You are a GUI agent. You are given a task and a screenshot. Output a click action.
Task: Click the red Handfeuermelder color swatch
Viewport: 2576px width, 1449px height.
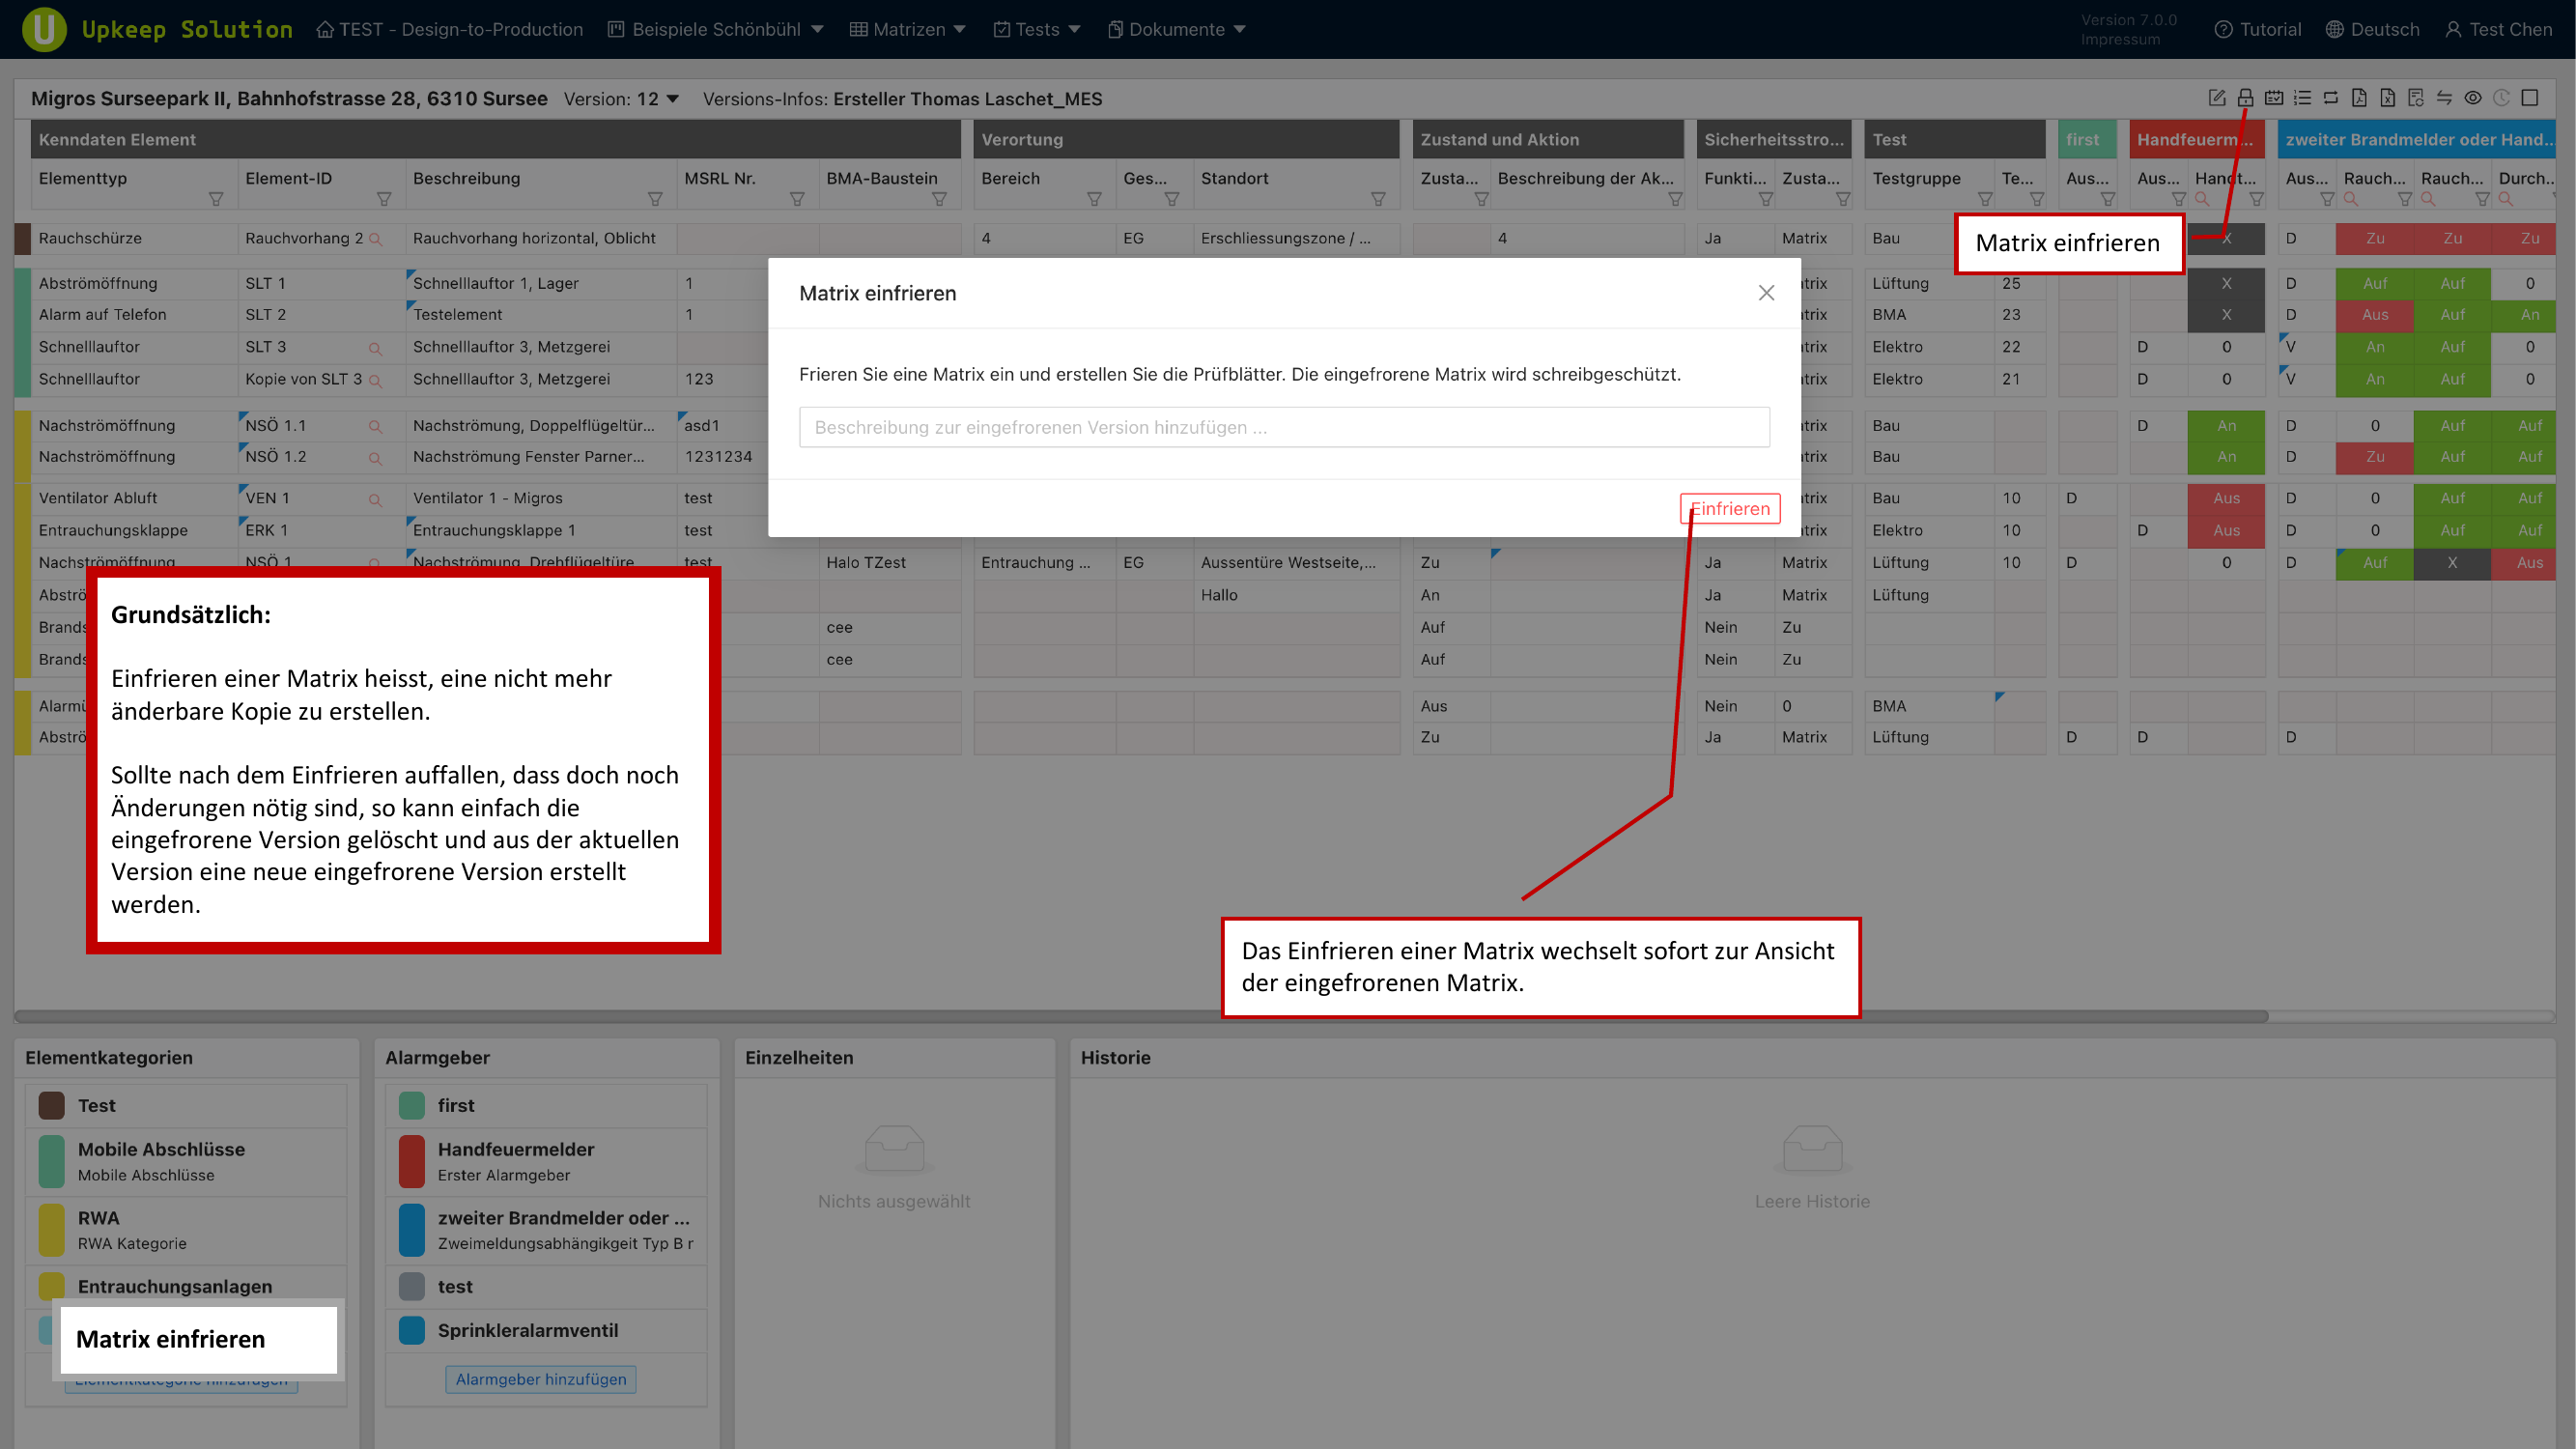pyautogui.click(x=411, y=1161)
